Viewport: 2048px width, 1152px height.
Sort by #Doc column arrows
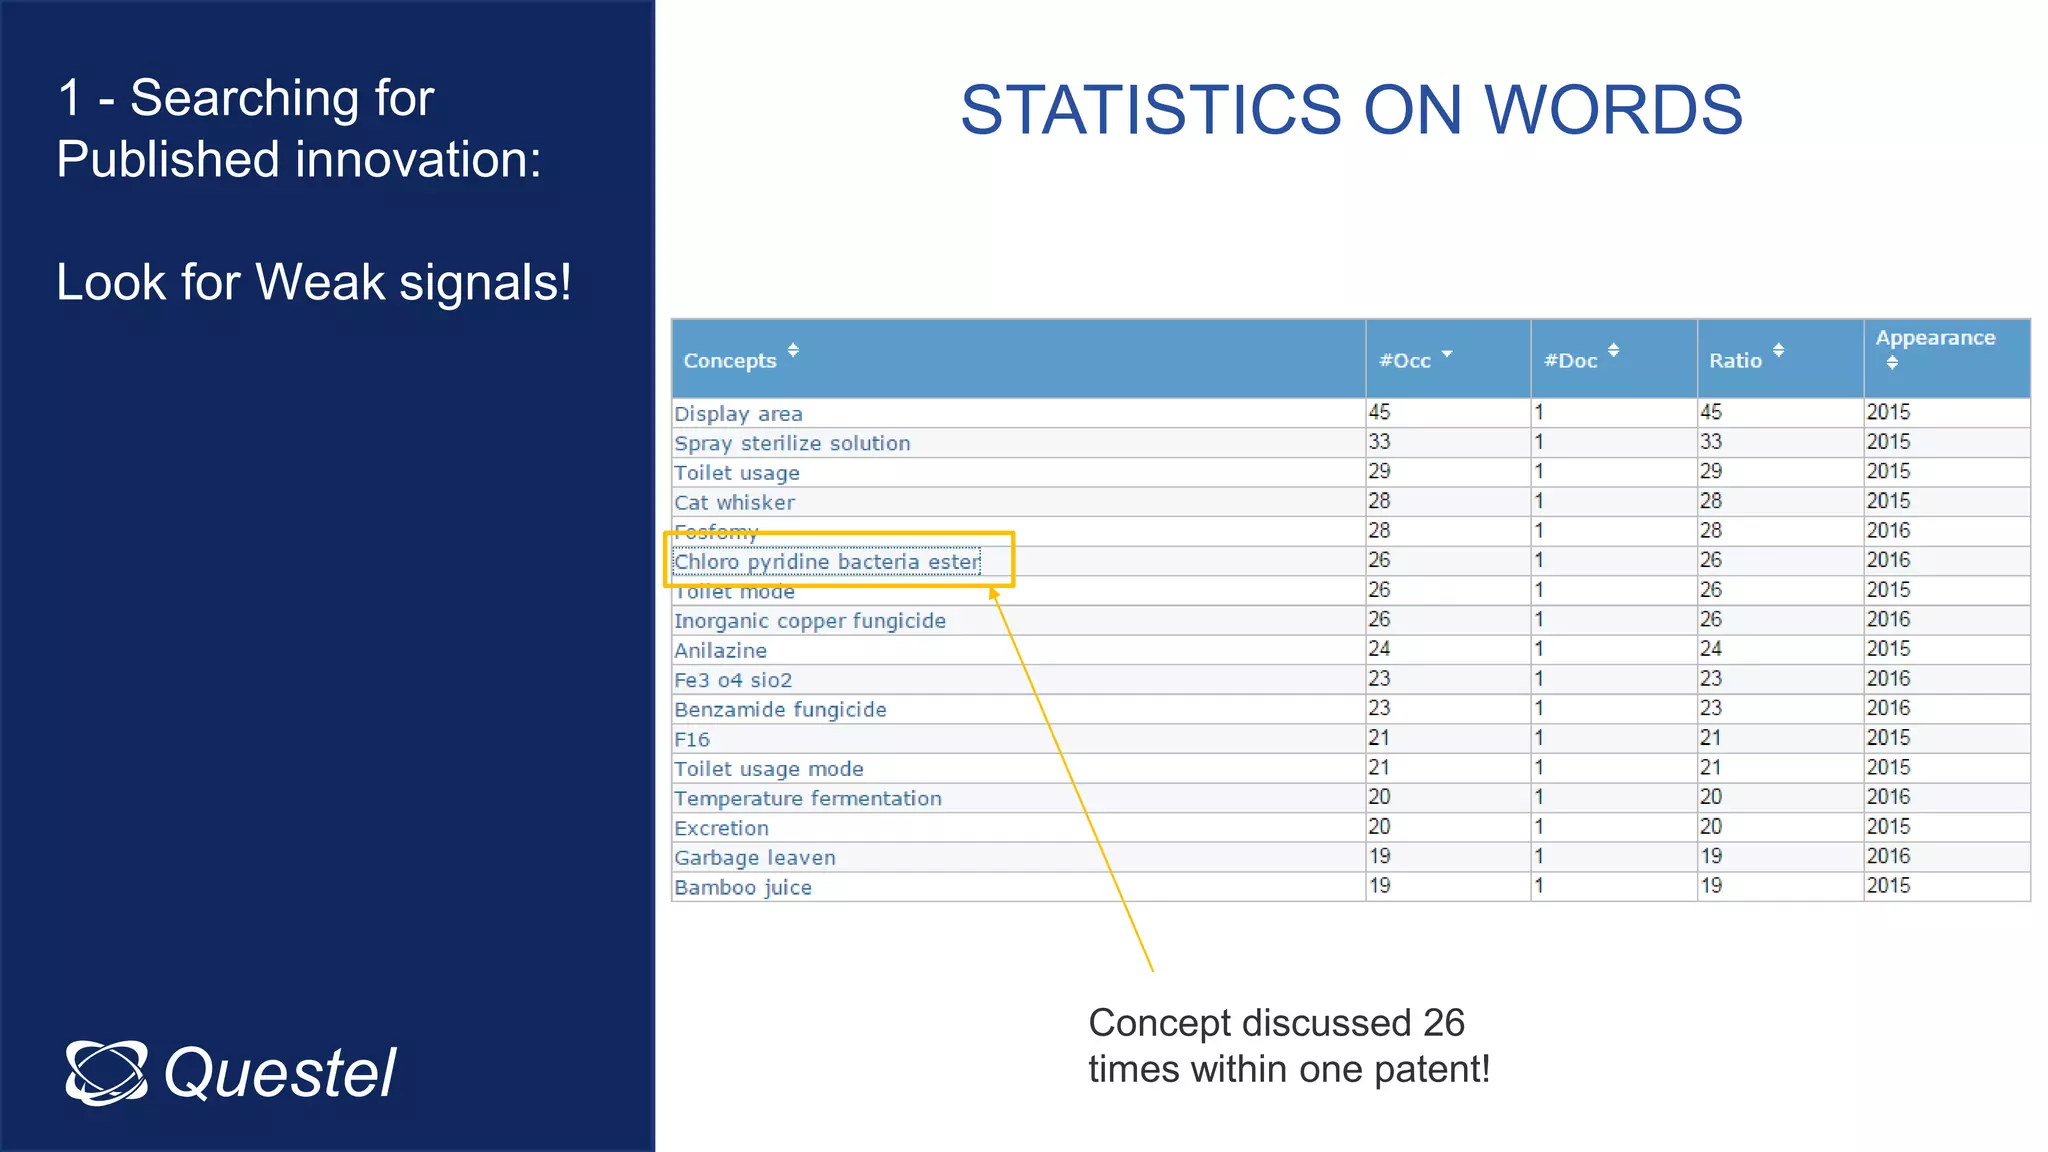point(1613,350)
